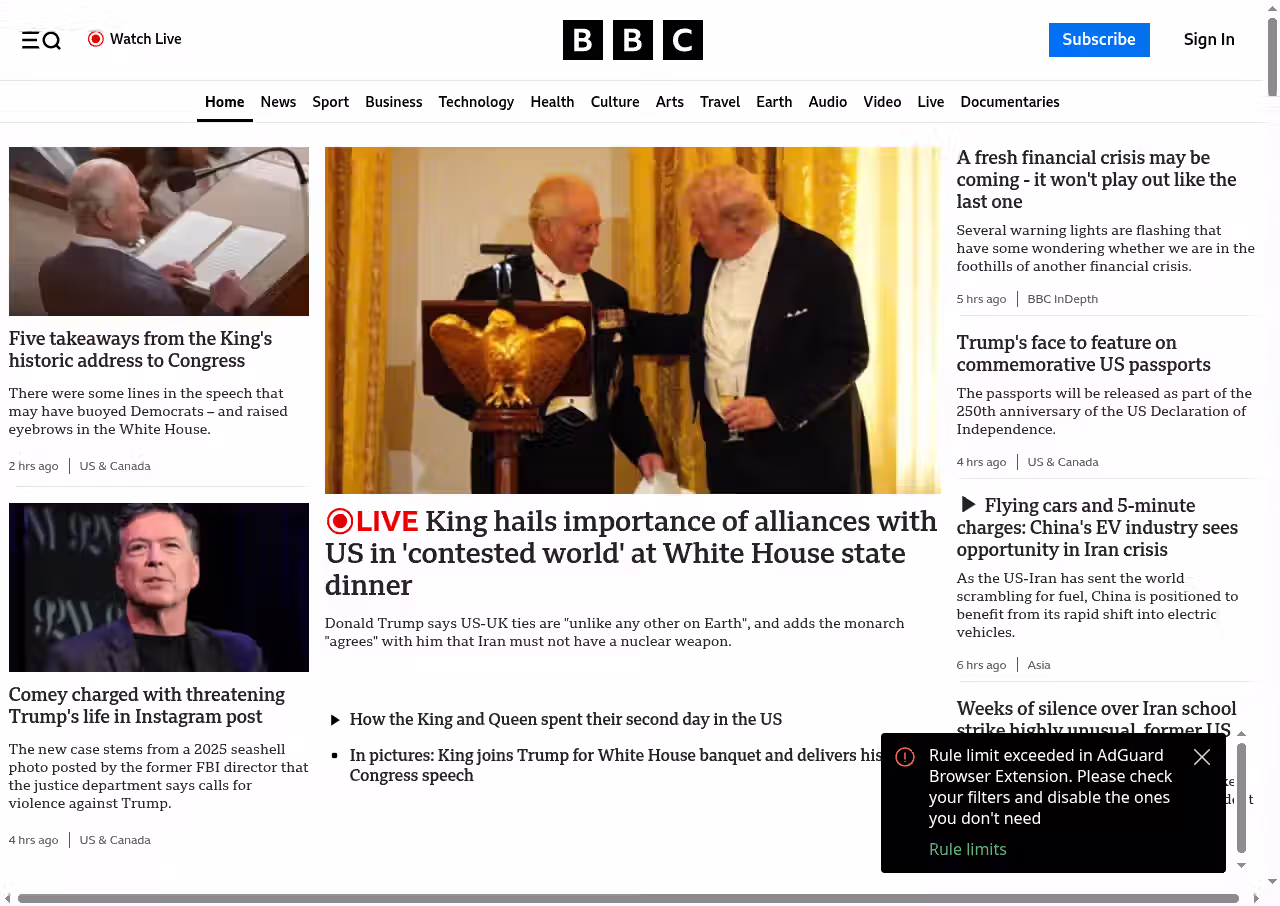This screenshot has height=906, width=1280.
Task: Open the Sport tab
Action: [x=330, y=102]
